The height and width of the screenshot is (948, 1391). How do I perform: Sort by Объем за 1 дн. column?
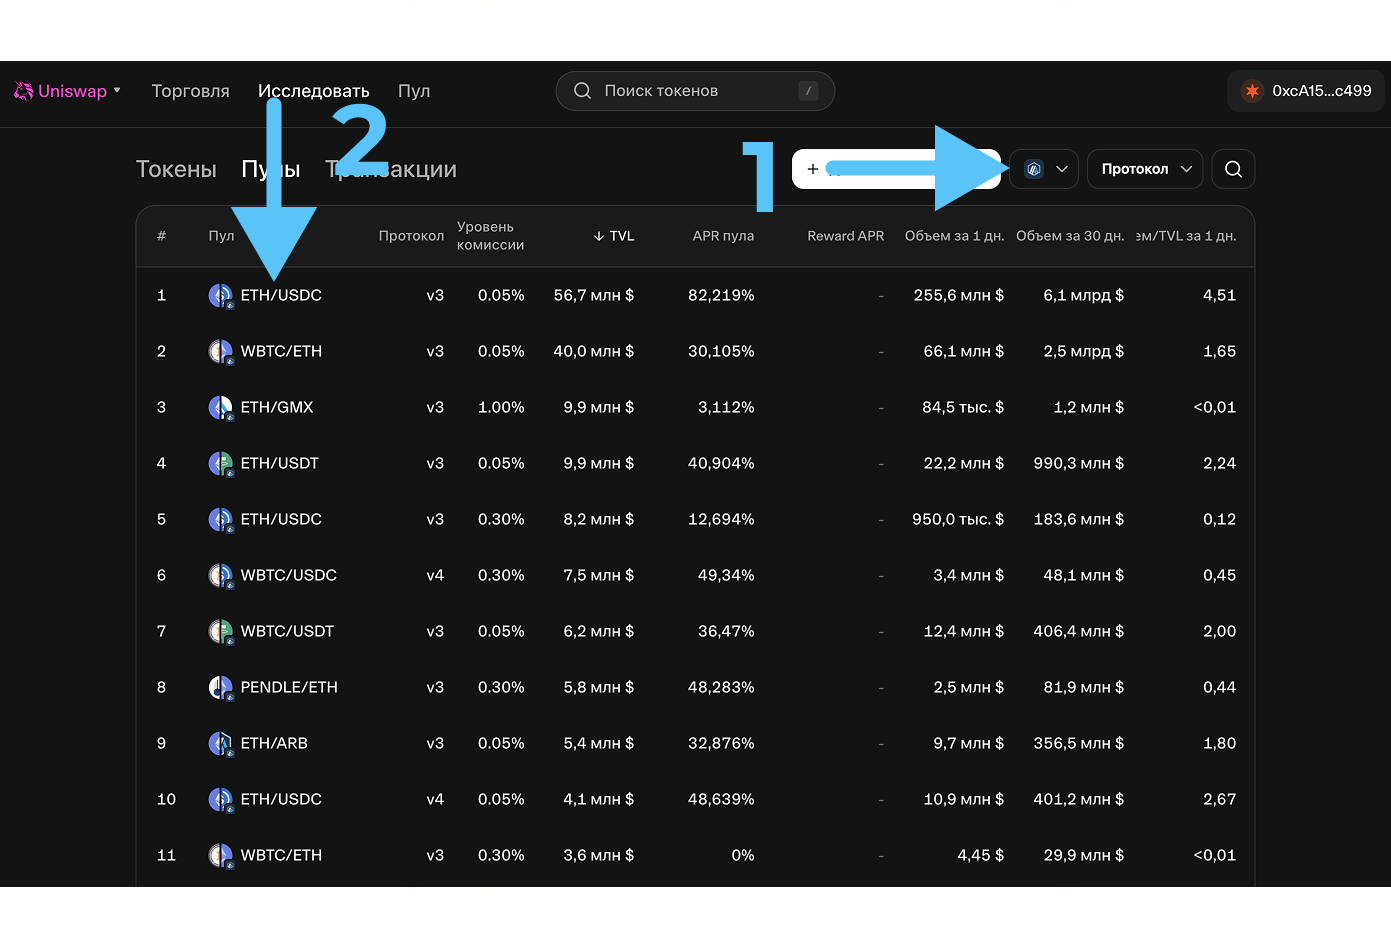(954, 236)
